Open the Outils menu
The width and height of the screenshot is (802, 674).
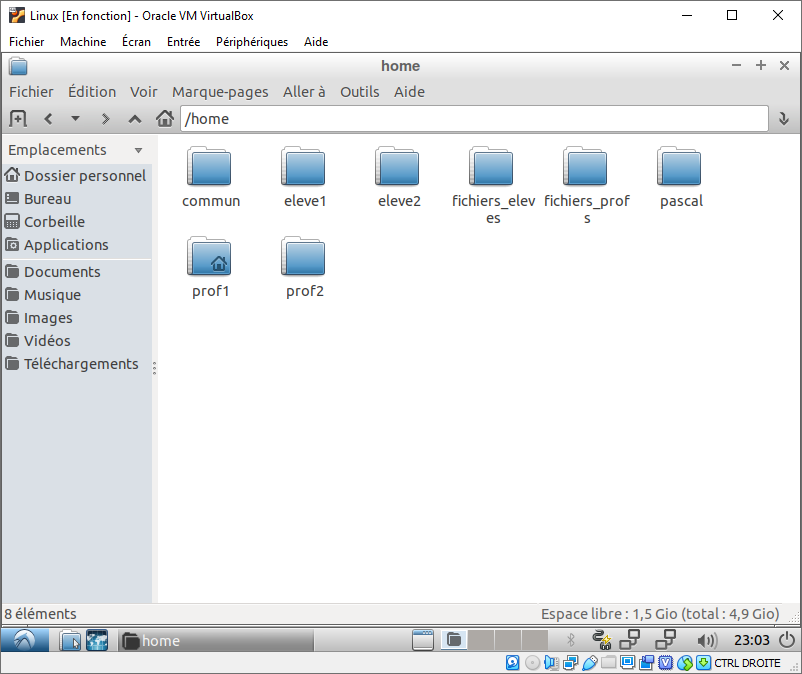[x=359, y=92]
